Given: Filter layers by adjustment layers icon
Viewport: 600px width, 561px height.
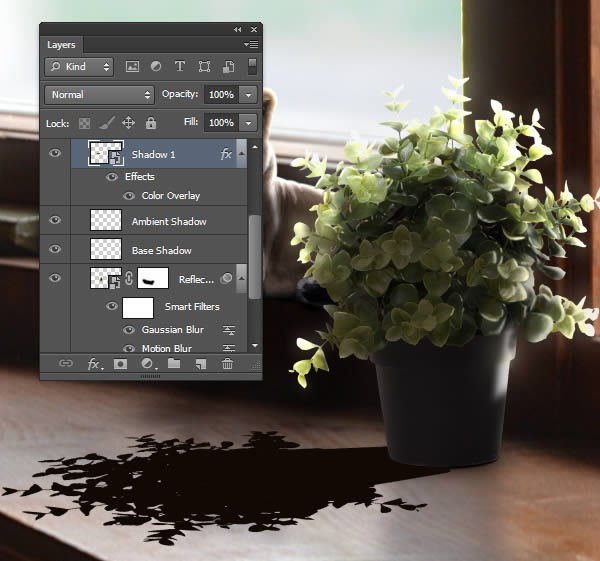Looking at the screenshot, I should click(156, 67).
